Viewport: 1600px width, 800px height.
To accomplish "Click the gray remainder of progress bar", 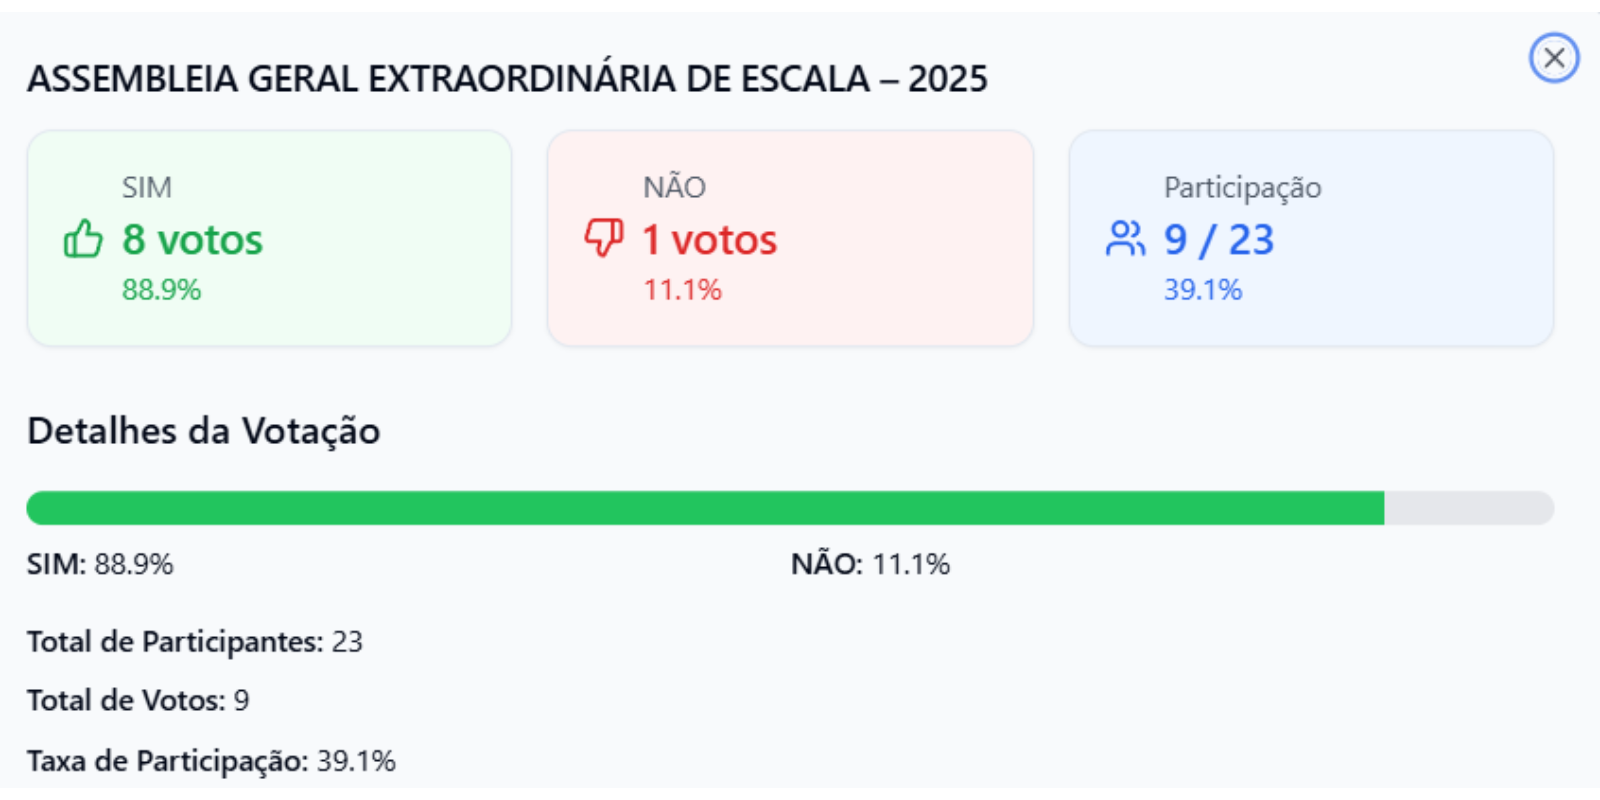I will [1468, 508].
